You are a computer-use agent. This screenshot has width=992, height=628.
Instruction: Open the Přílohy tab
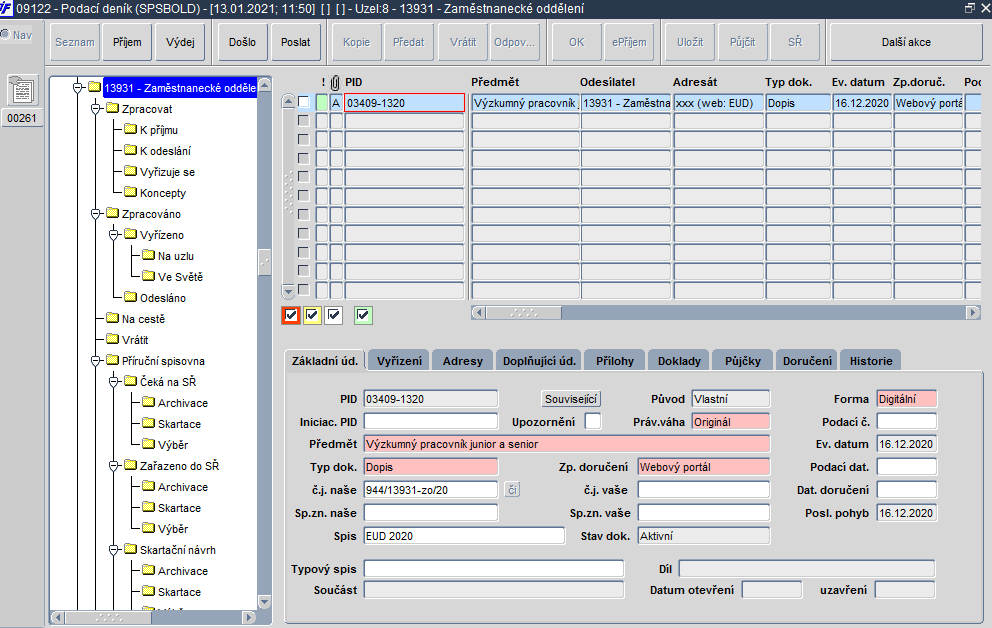coord(614,360)
